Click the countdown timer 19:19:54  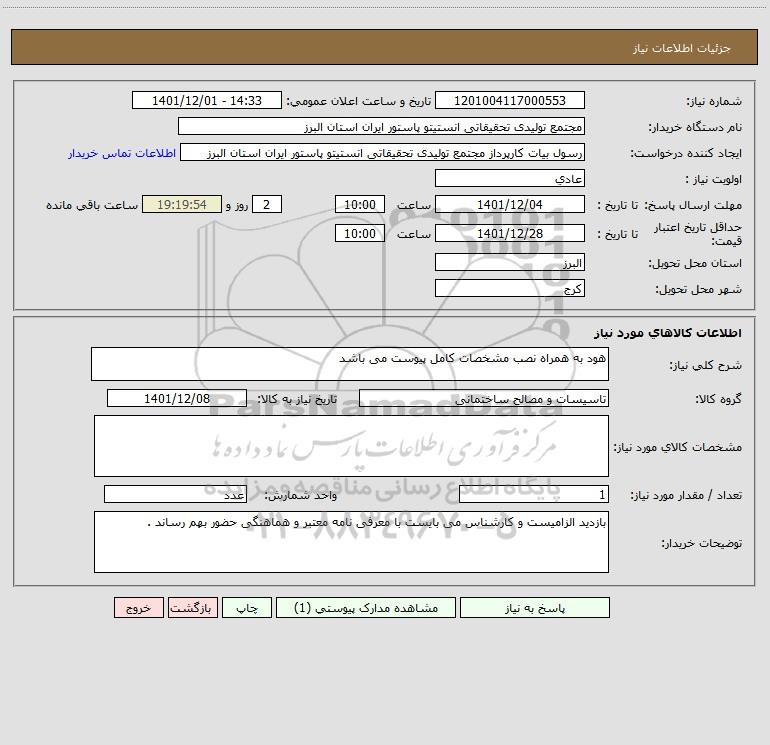point(182,204)
